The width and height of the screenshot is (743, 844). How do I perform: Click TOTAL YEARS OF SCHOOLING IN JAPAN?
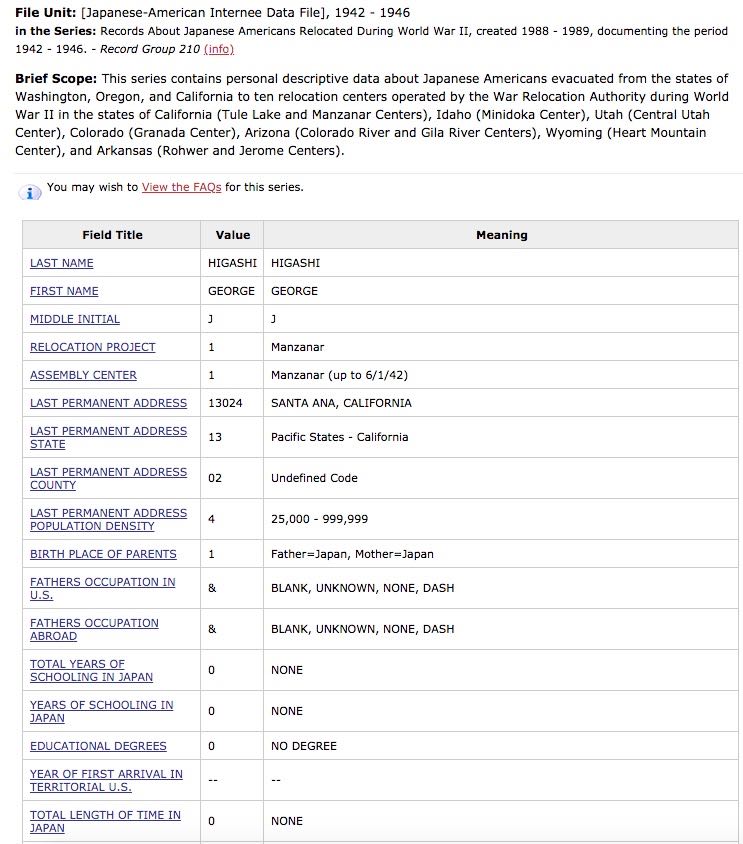tap(92, 670)
